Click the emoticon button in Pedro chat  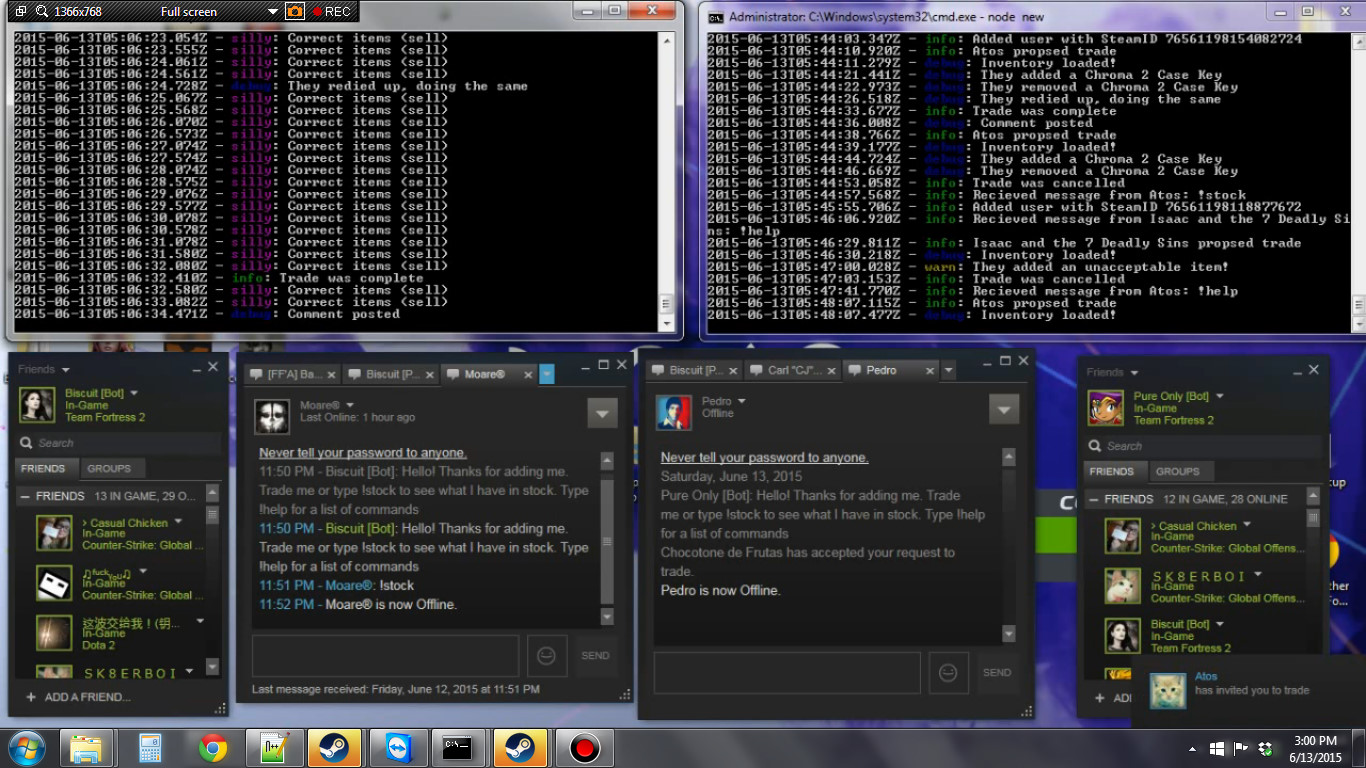click(x=948, y=673)
